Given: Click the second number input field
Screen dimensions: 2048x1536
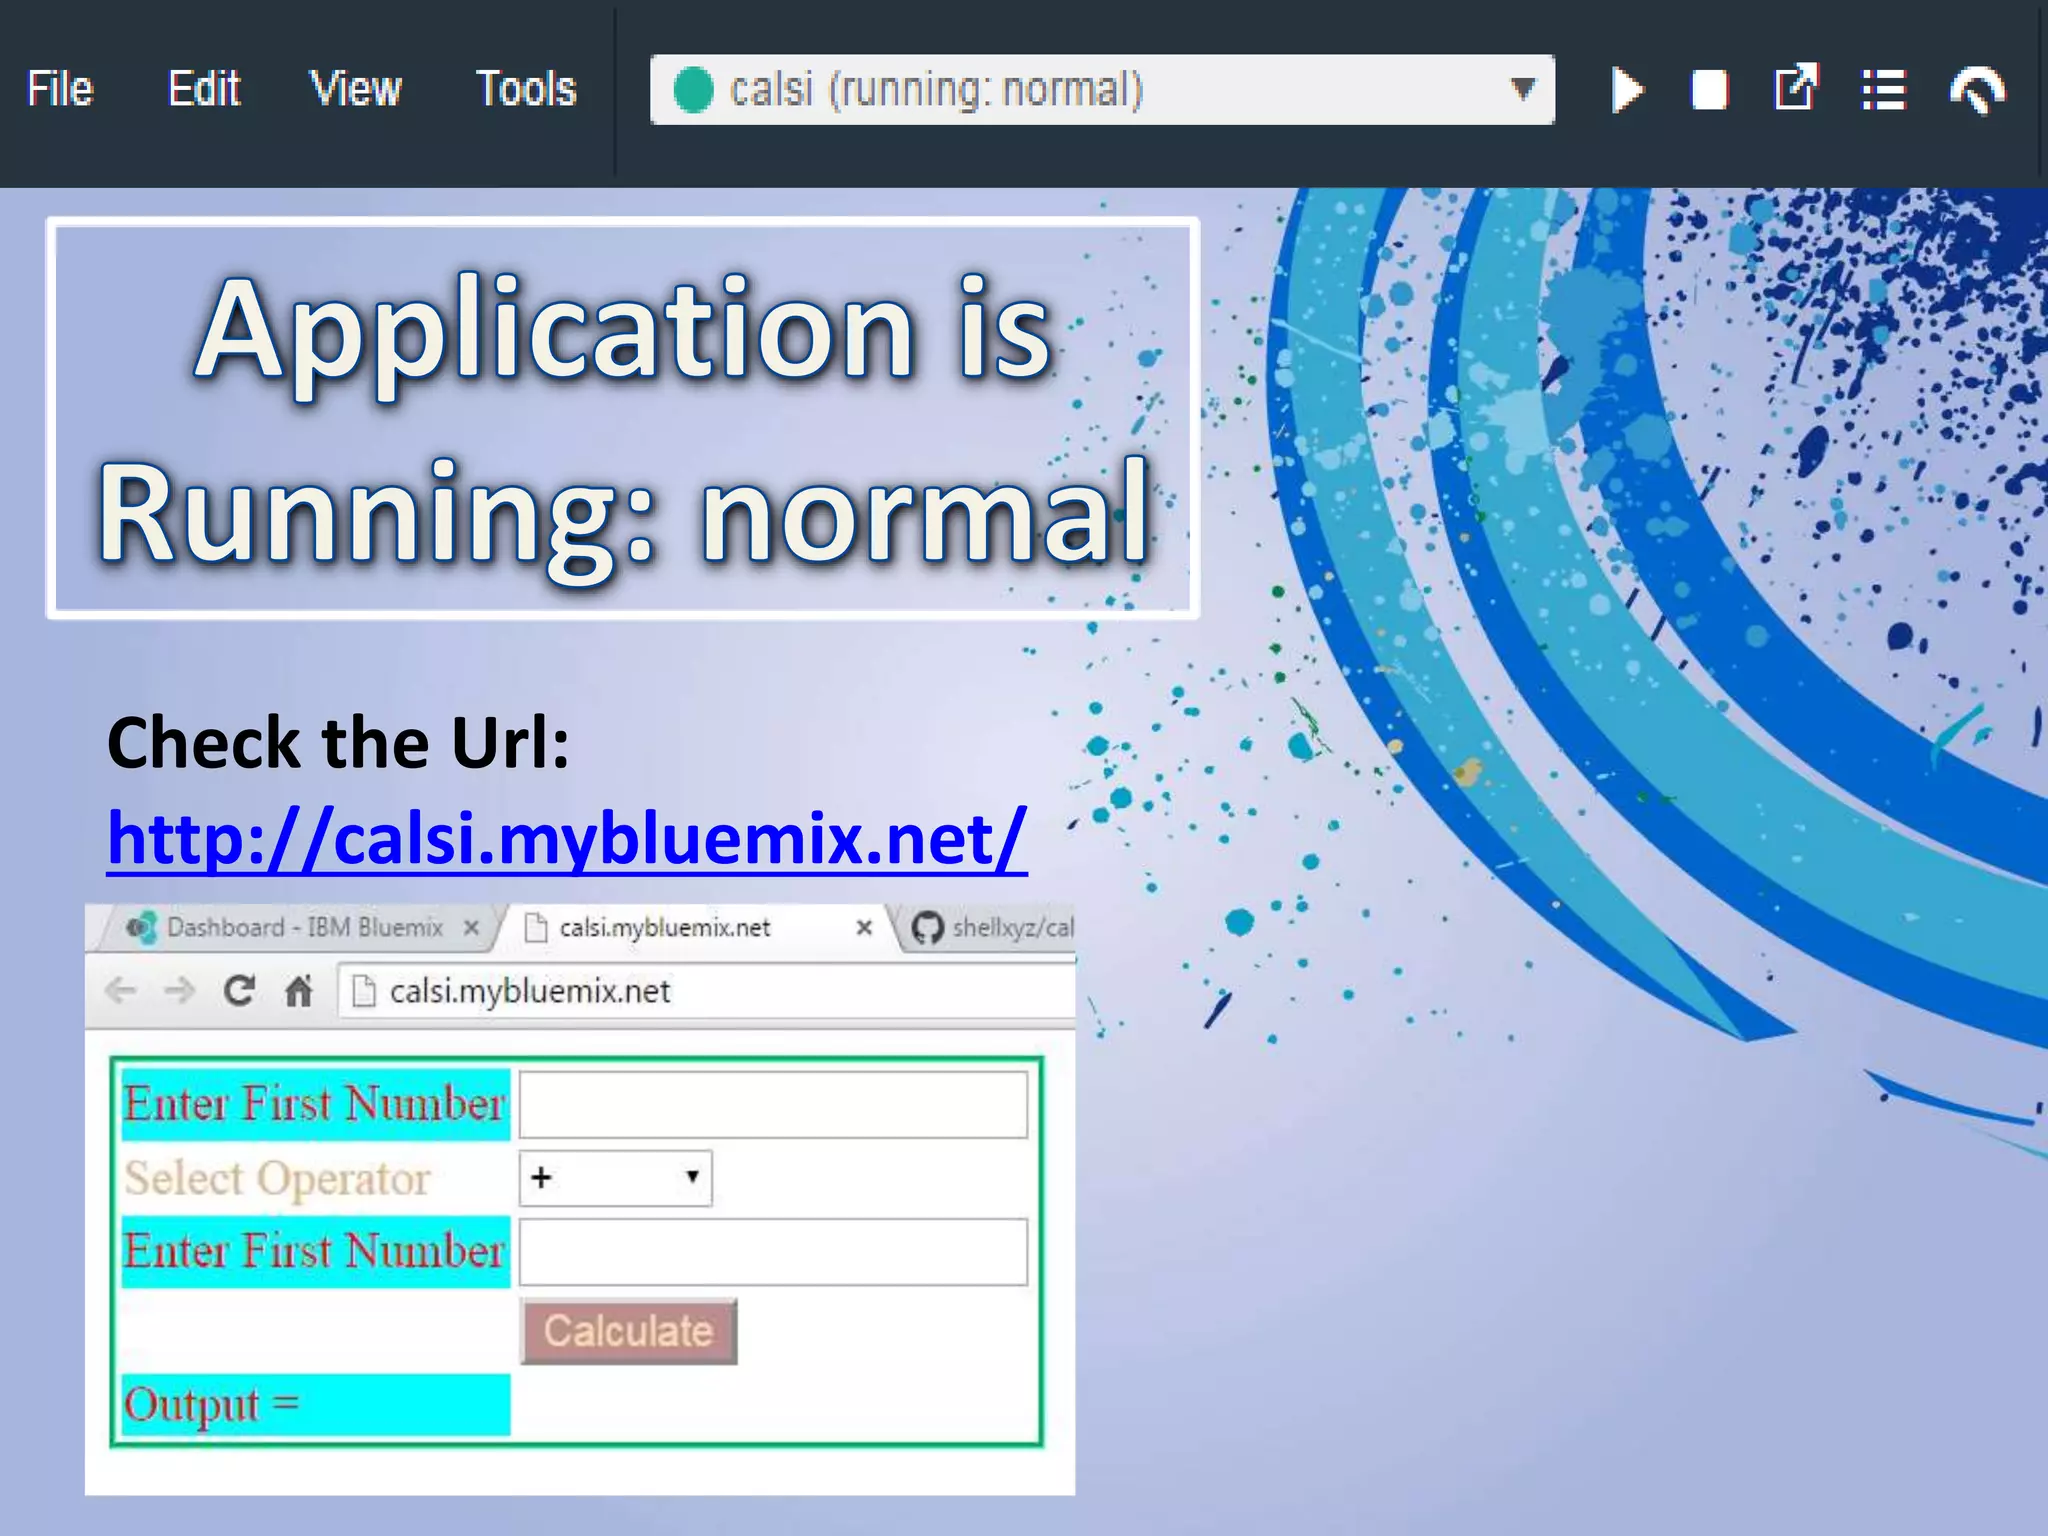Looking at the screenshot, I should click(773, 1252).
